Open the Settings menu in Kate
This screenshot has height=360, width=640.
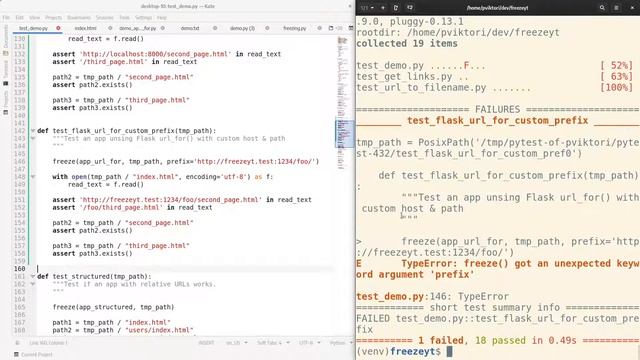pos(143,18)
